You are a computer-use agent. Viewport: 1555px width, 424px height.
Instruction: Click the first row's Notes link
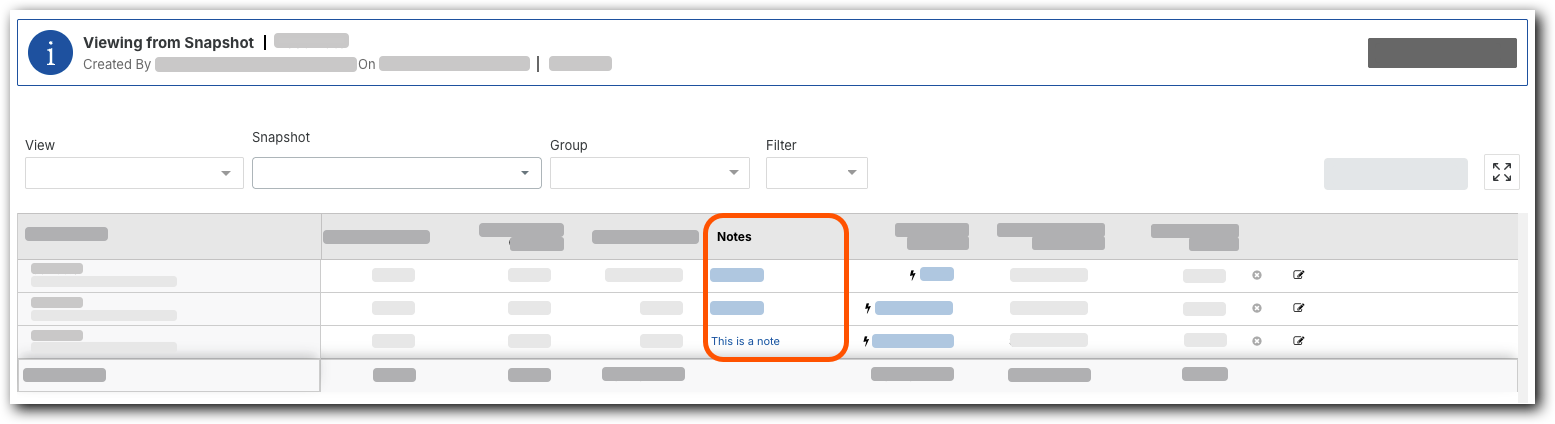point(737,275)
